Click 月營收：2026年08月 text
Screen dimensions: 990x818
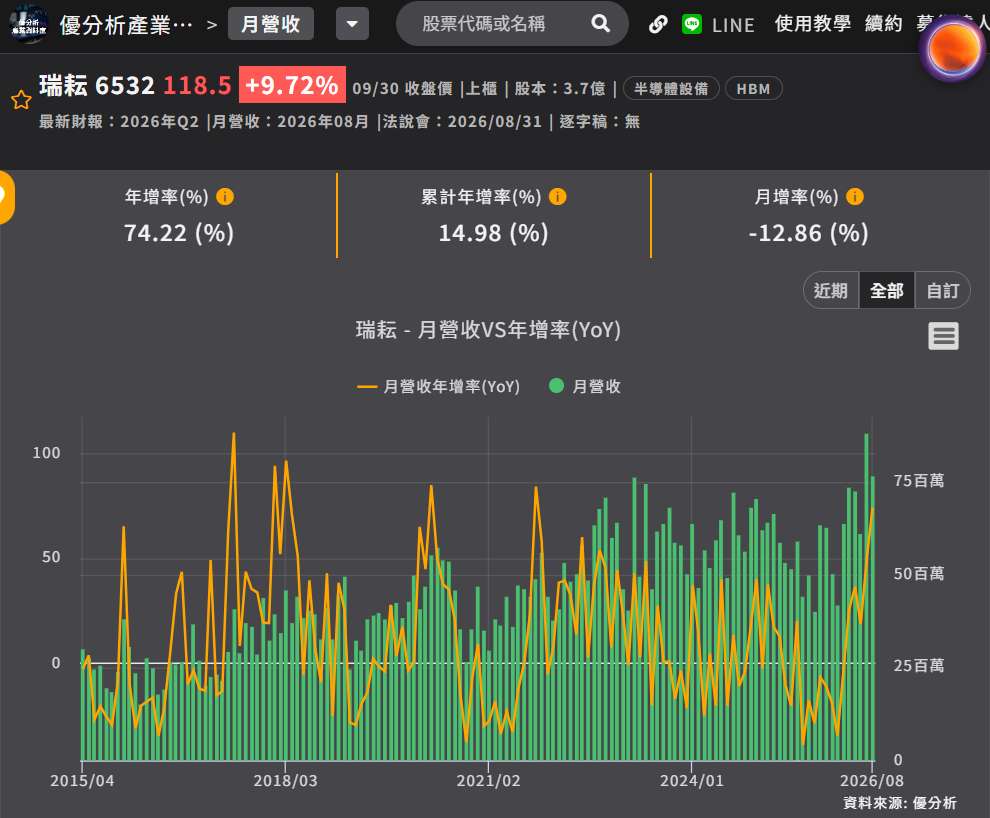point(290,121)
